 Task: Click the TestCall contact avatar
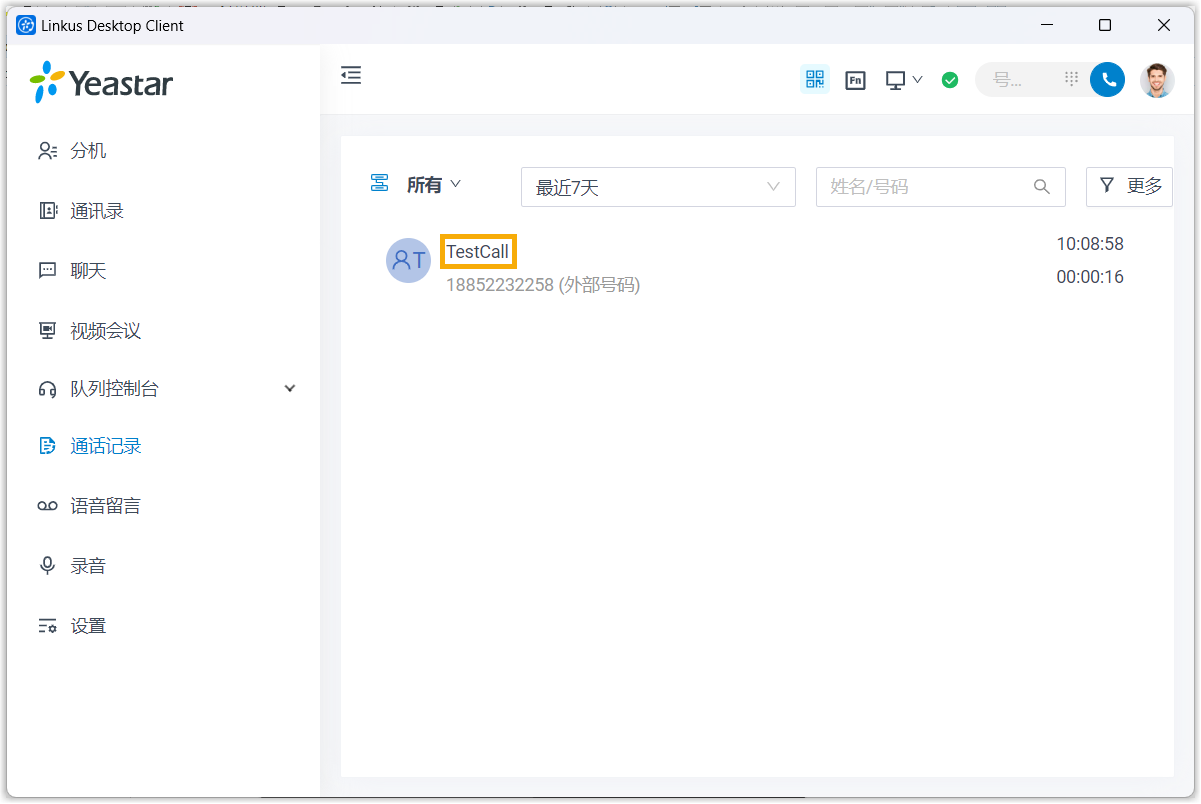[x=408, y=261]
